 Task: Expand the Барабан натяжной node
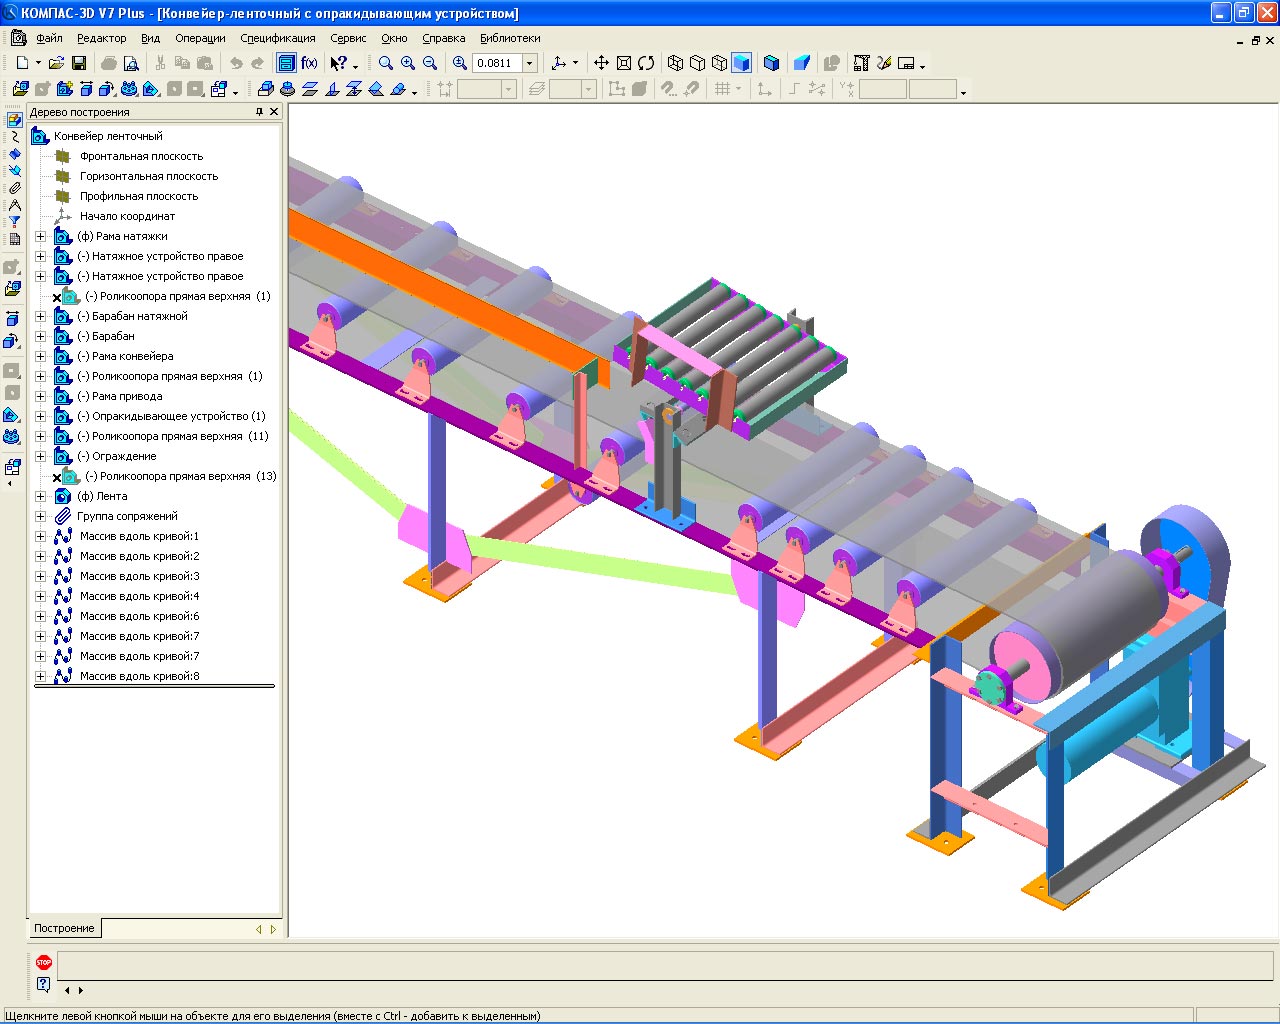41,316
